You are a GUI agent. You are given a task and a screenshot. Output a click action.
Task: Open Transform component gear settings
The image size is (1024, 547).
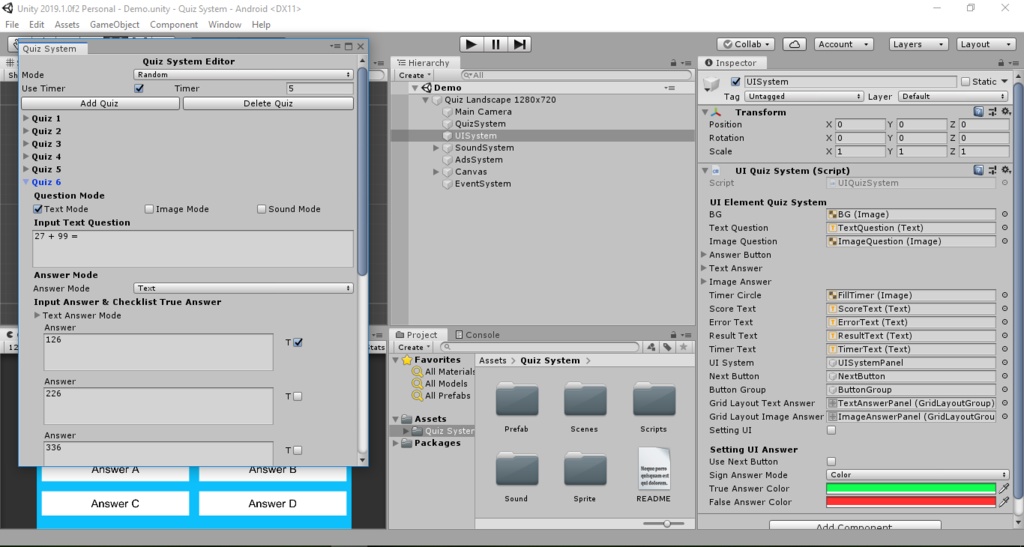(x=1006, y=112)
